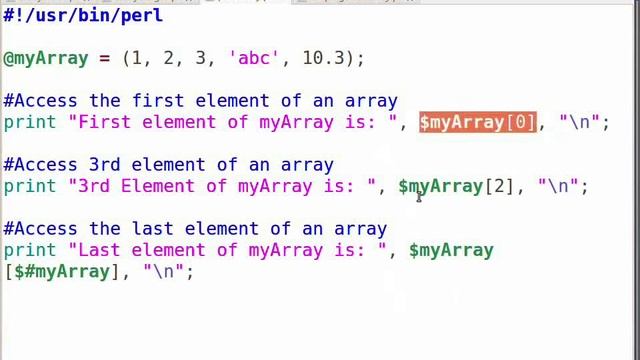The width and height of the screenshot is (640, 360).
Task: Click the print keyword on the 3rd Element line
Action: tap(30, 187)
